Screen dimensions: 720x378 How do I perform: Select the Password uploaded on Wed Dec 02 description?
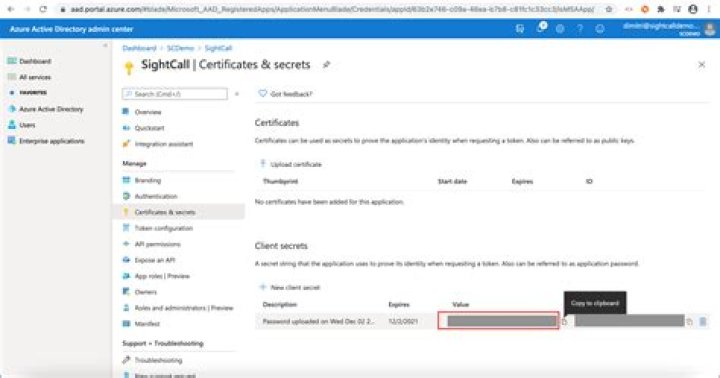pyautogui.click(x=318, y=322)
